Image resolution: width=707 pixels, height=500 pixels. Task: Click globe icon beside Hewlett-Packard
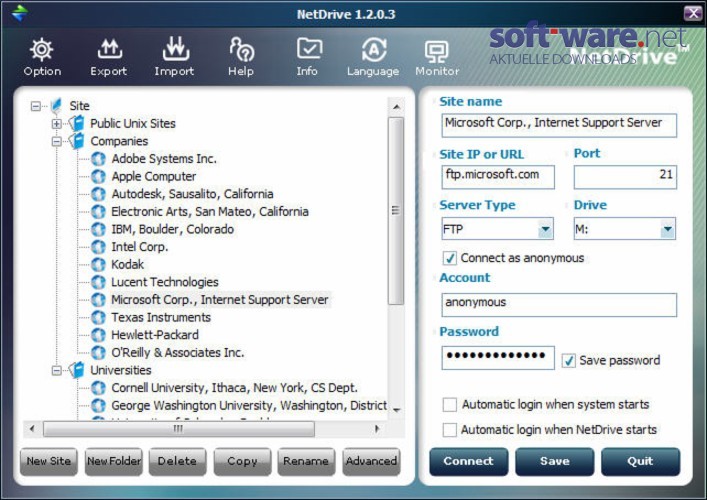[x=98, y=335]
